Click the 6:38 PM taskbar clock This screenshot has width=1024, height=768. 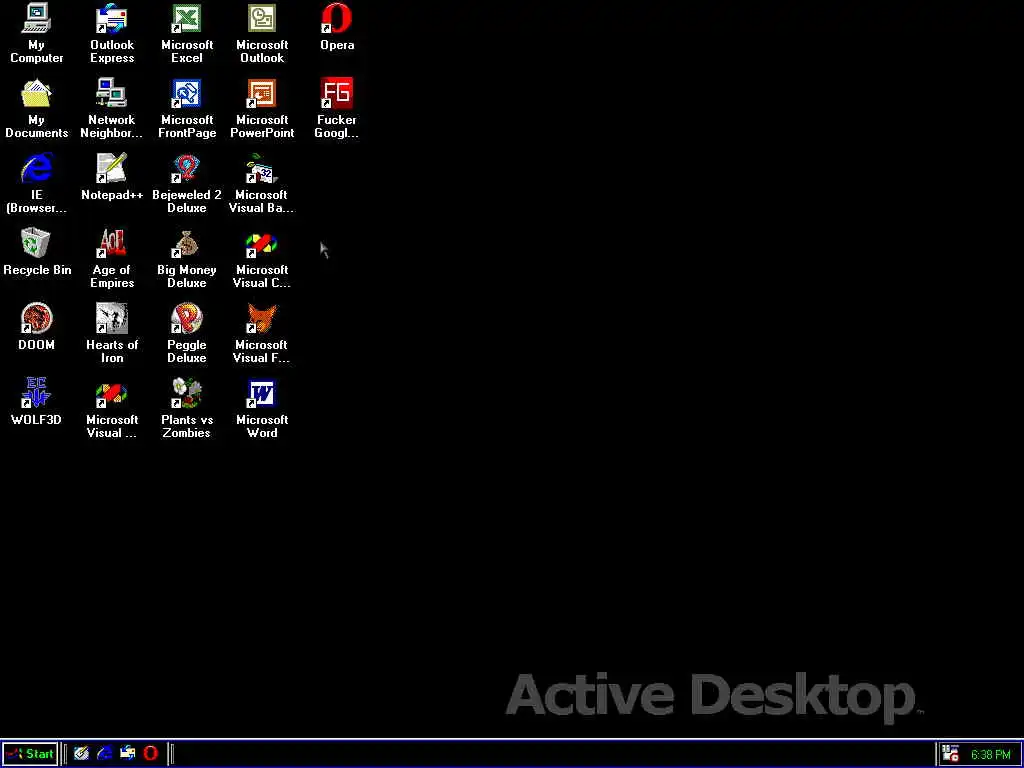pos(991,755)
